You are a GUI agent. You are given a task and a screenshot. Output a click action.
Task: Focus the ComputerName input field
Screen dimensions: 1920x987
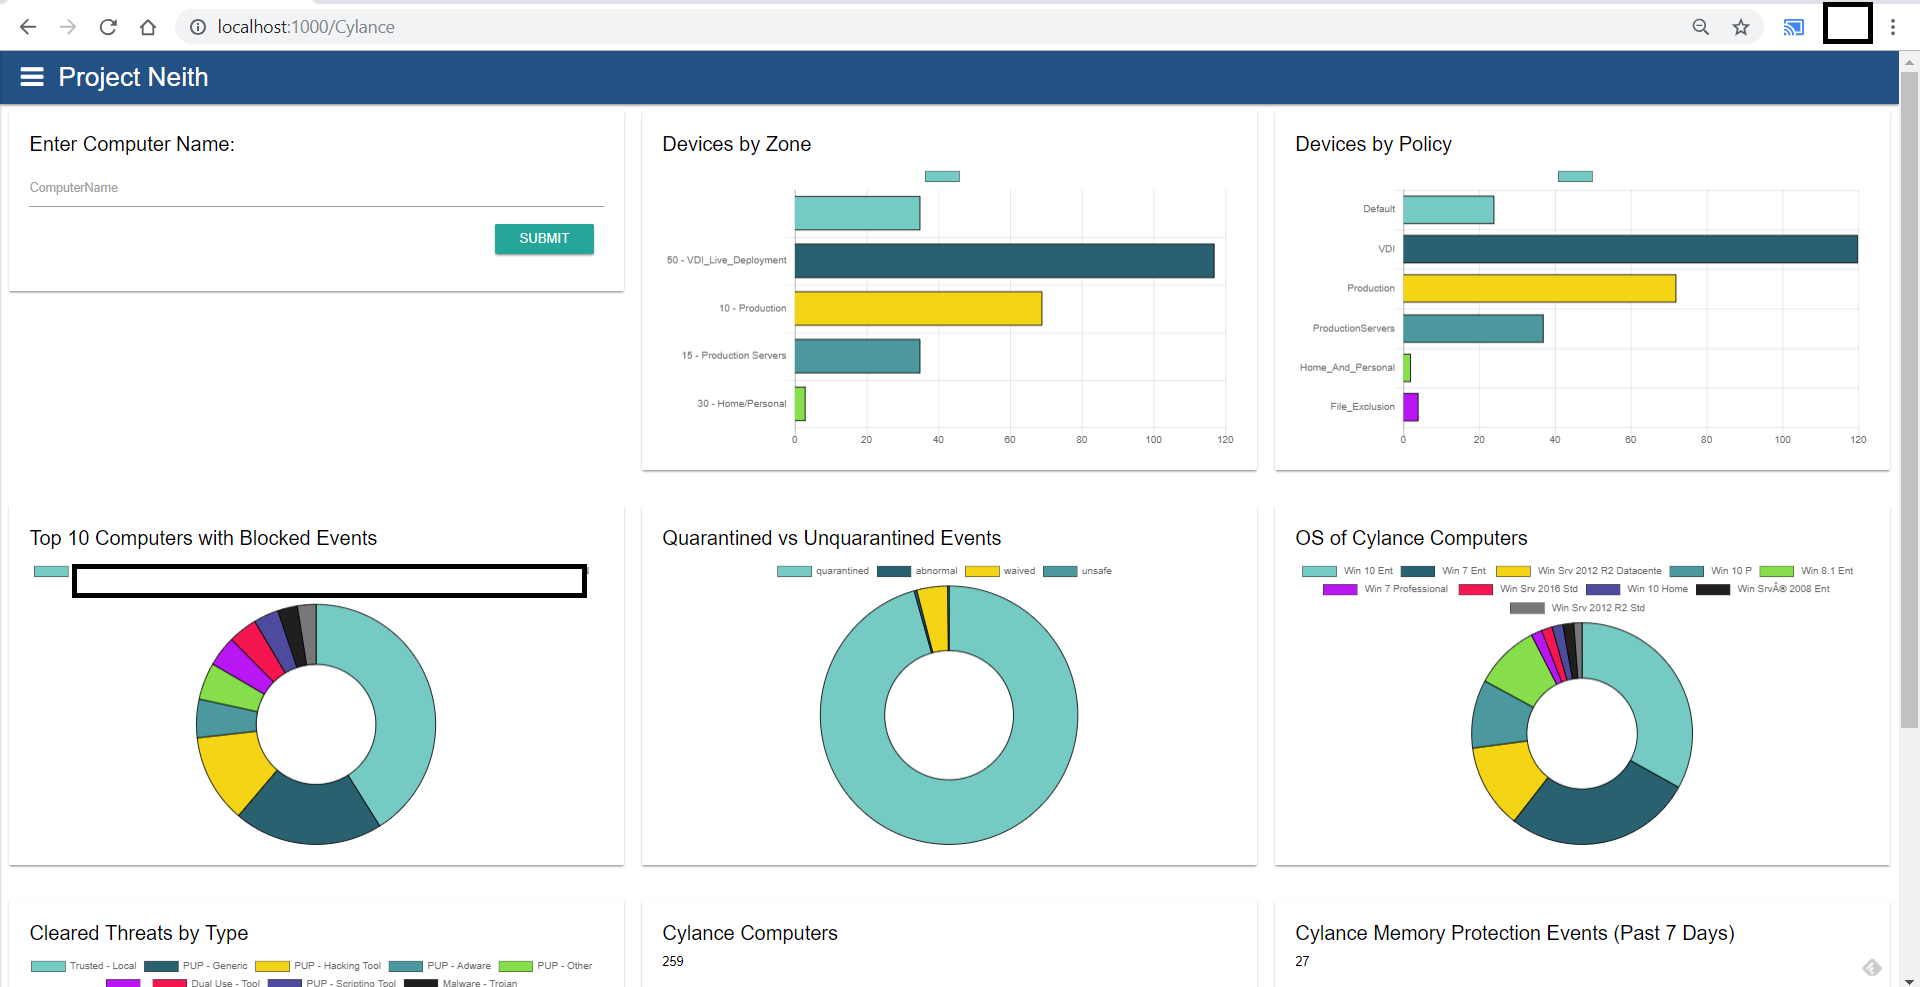click(x=316, y=188)
